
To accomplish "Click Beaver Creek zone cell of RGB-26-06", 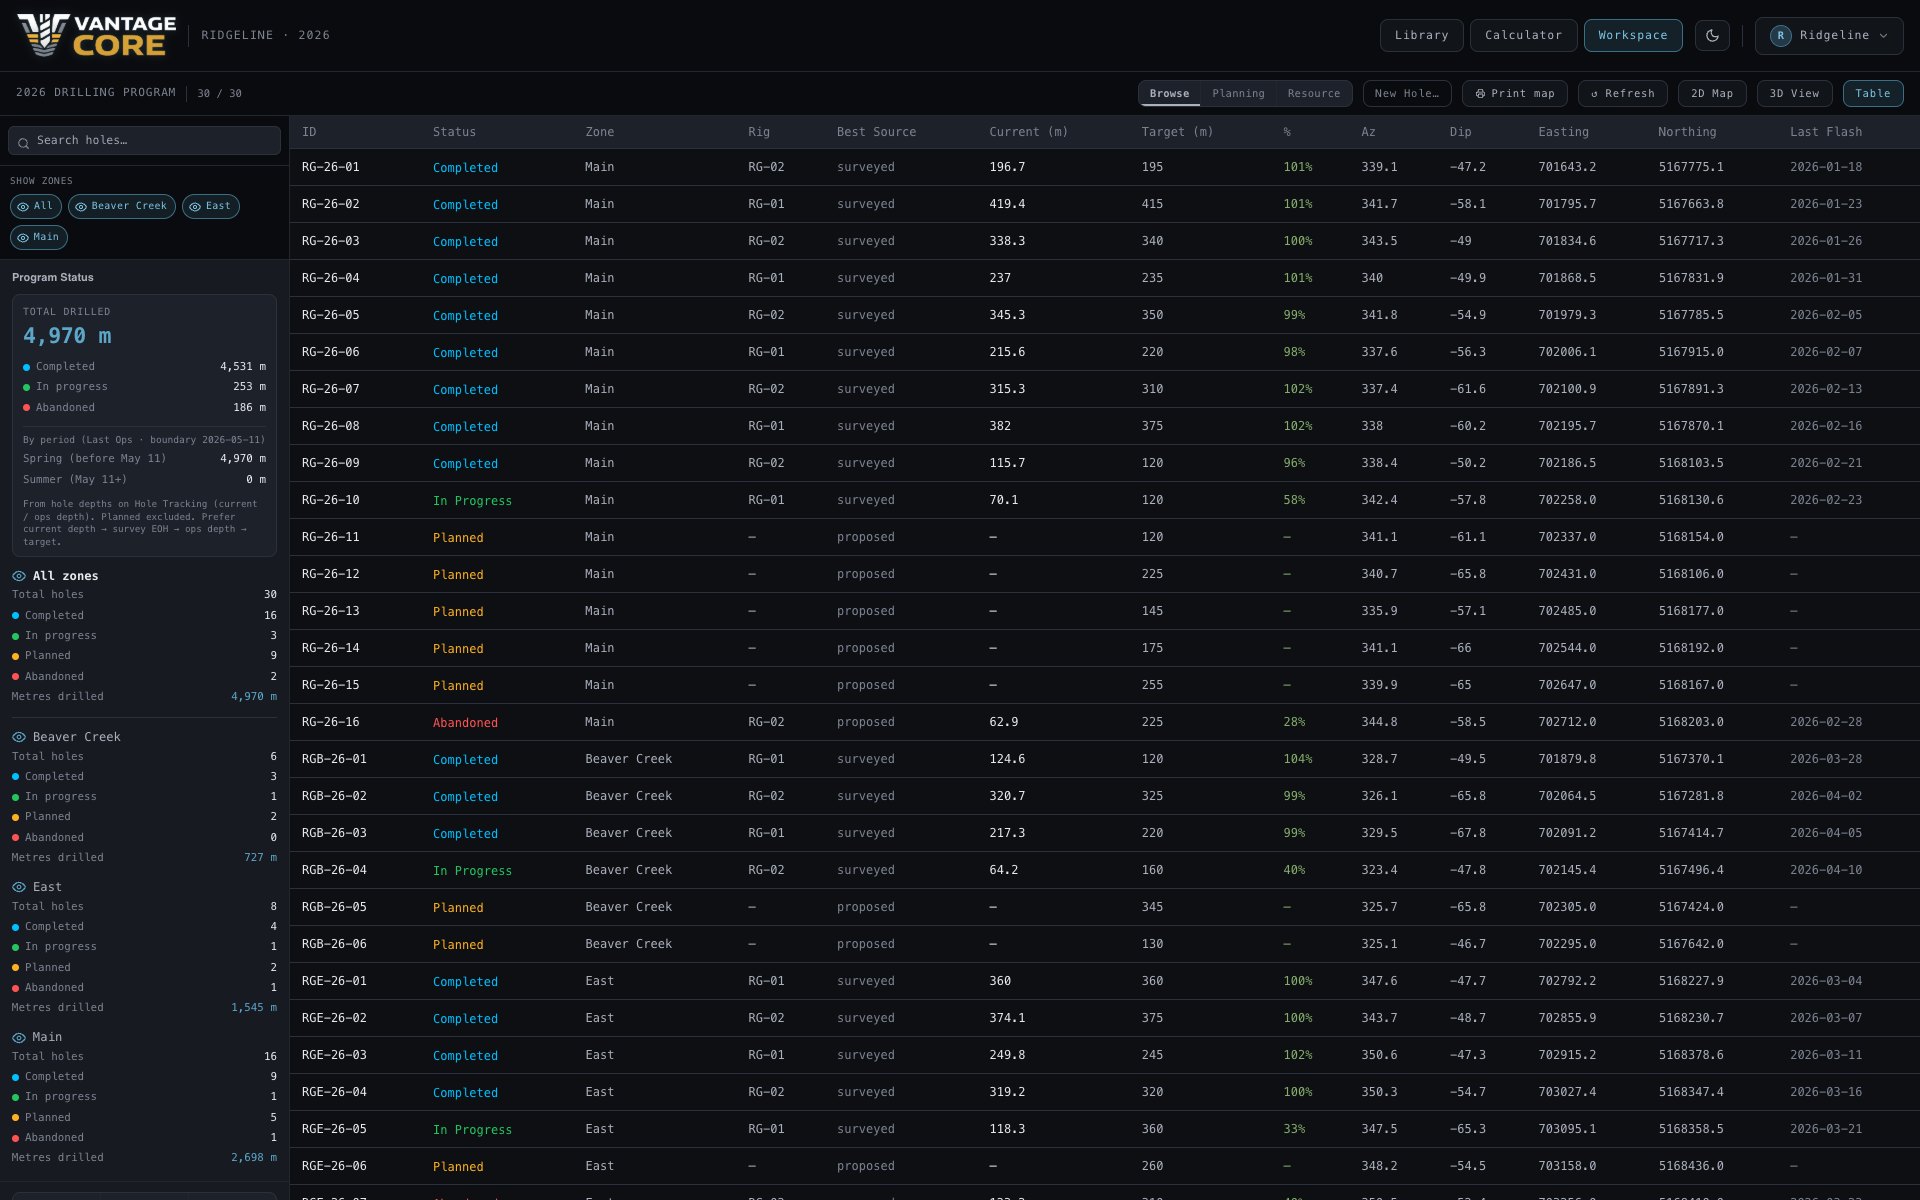I will click(628, 944).
